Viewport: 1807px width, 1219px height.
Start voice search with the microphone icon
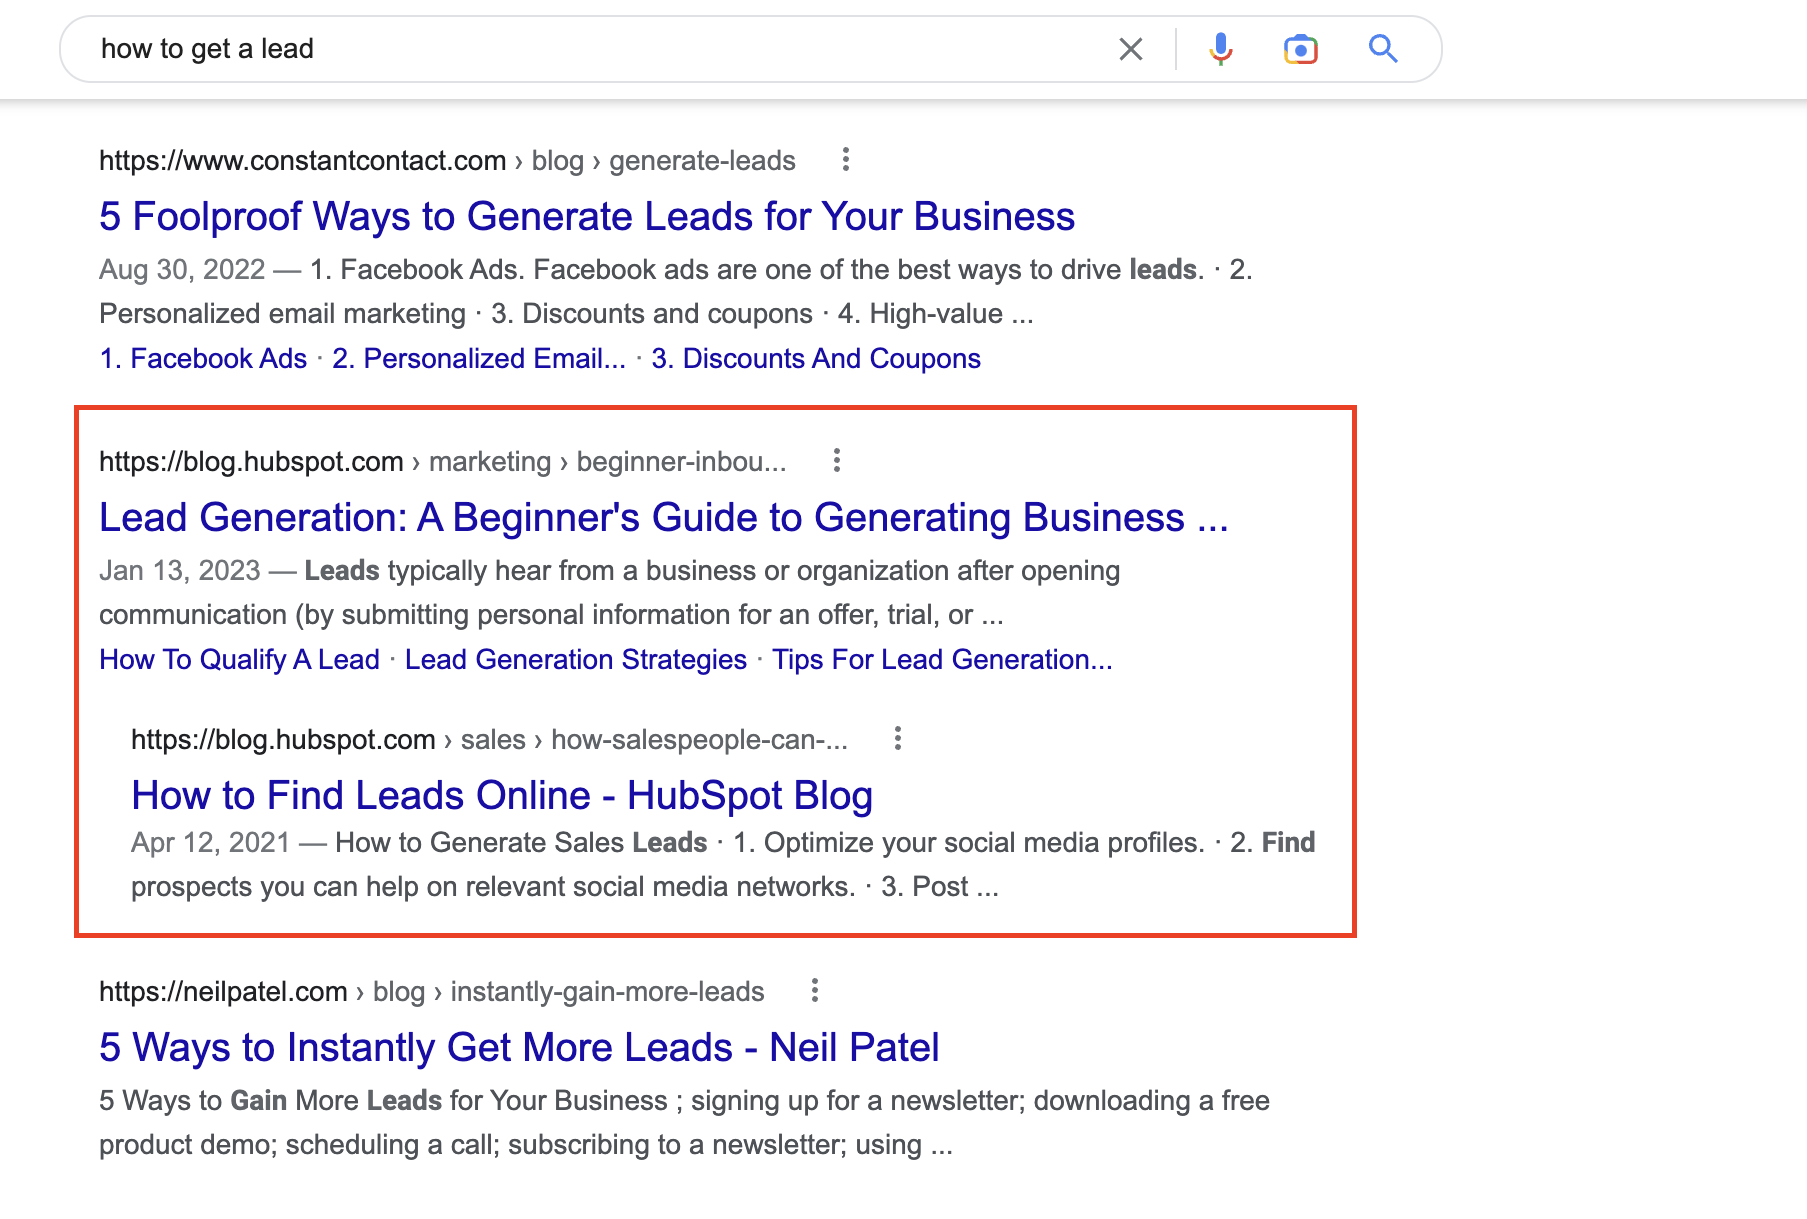point(1220,49)
